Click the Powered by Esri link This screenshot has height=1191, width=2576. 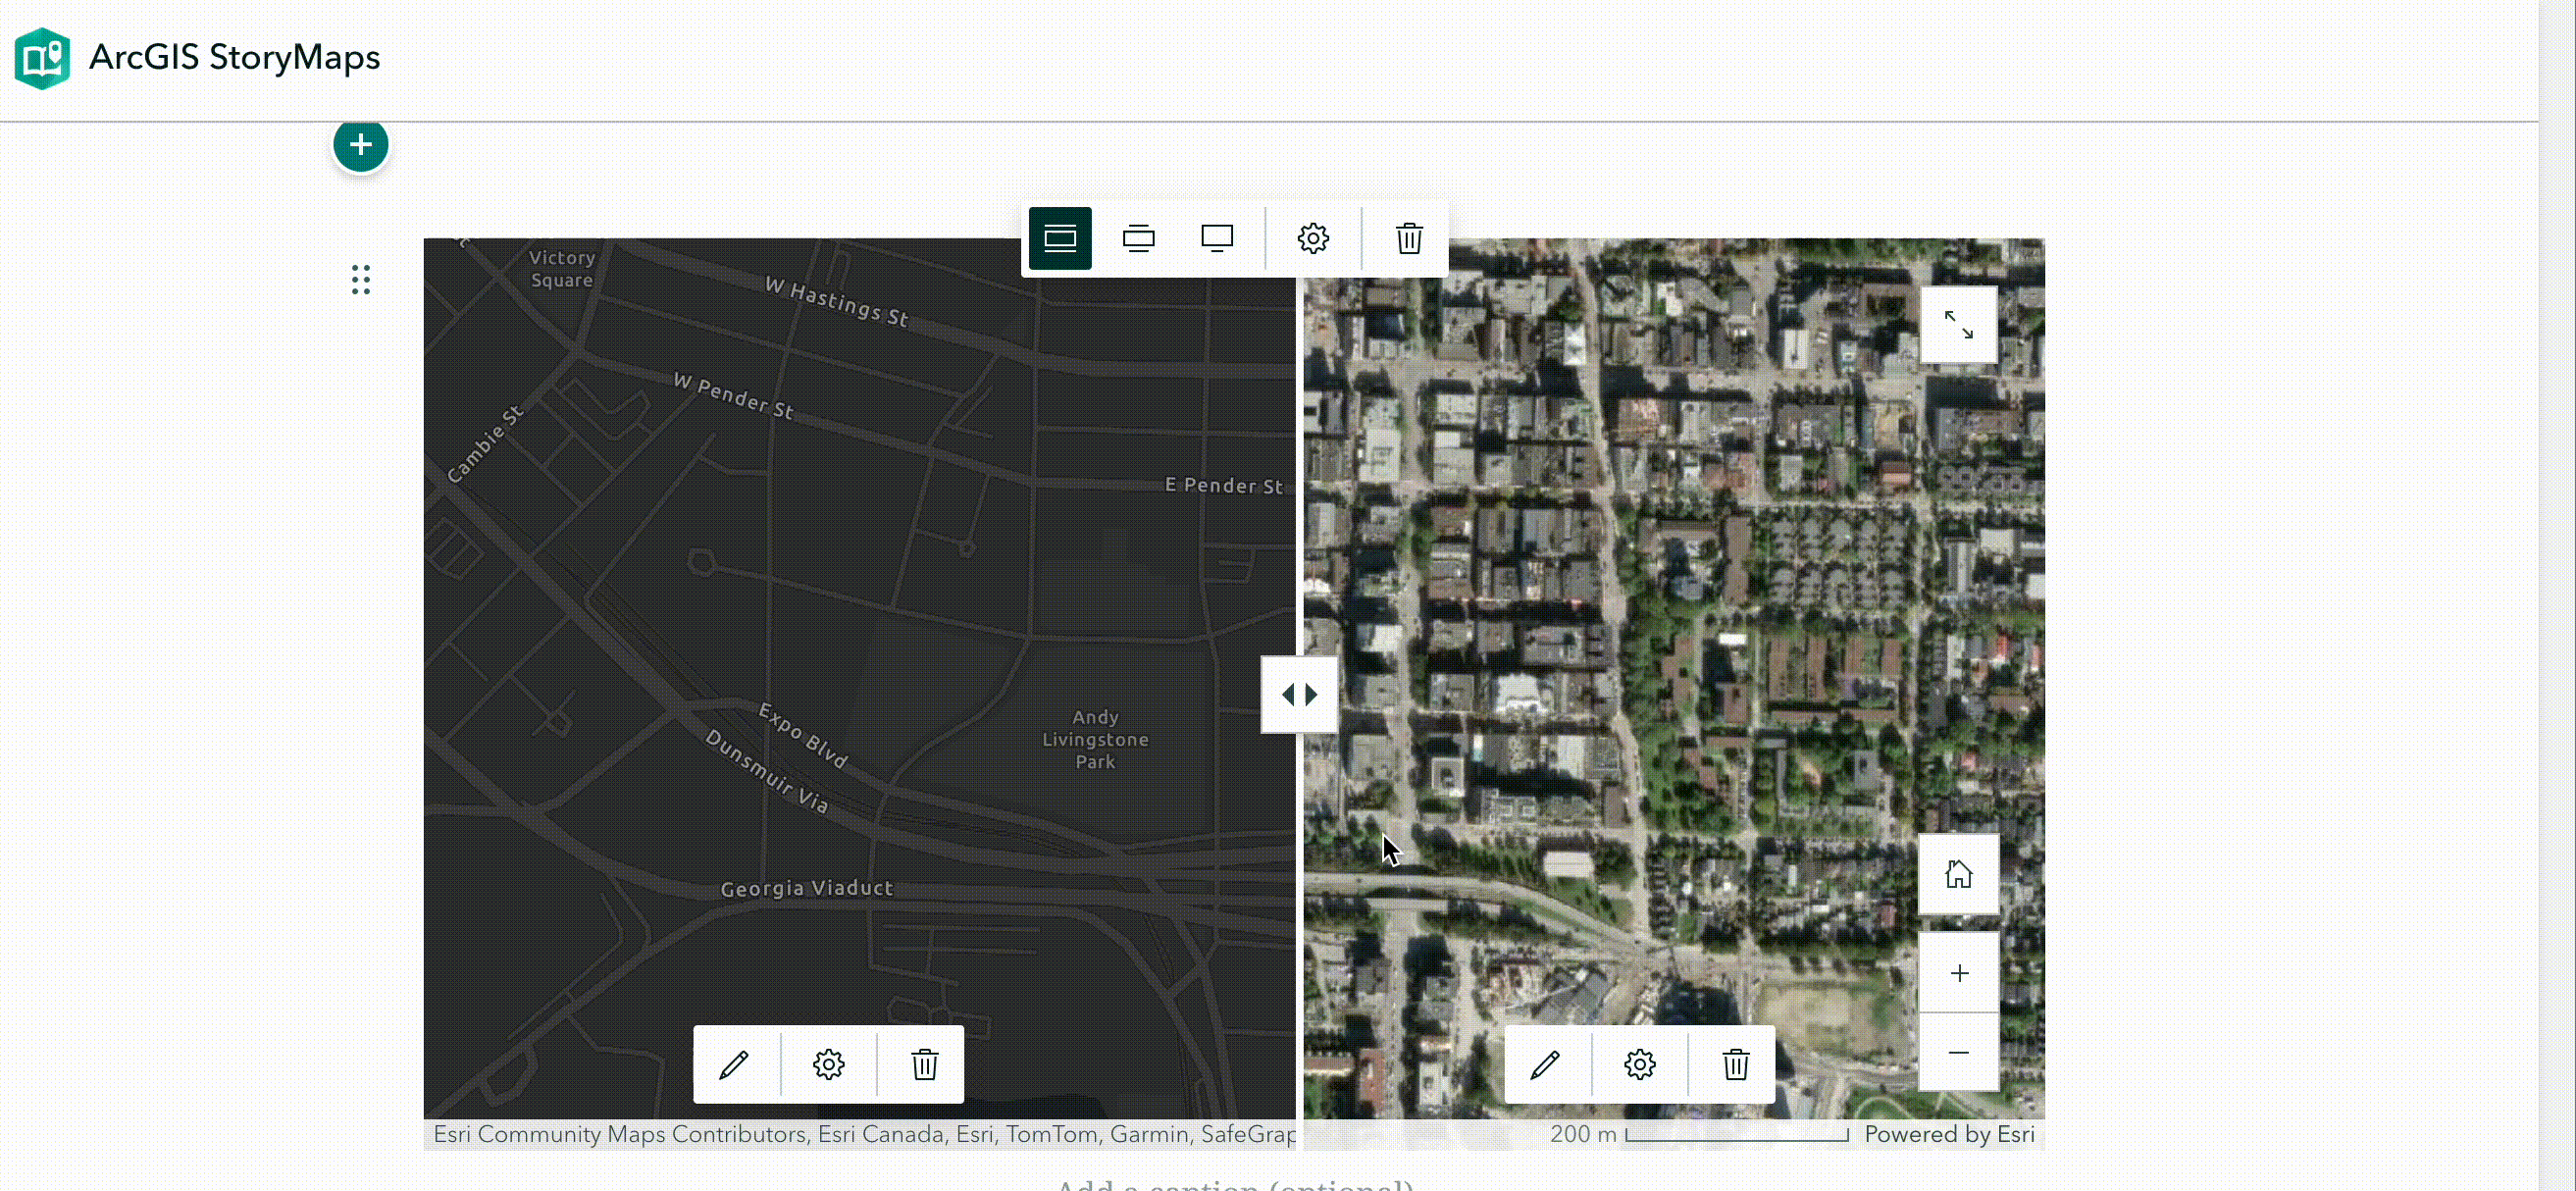[x=1948, y=1134]
